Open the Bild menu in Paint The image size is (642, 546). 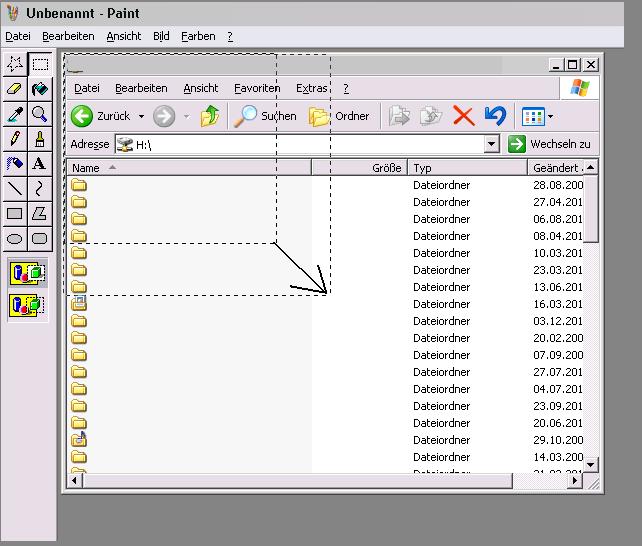pos(161,36)
